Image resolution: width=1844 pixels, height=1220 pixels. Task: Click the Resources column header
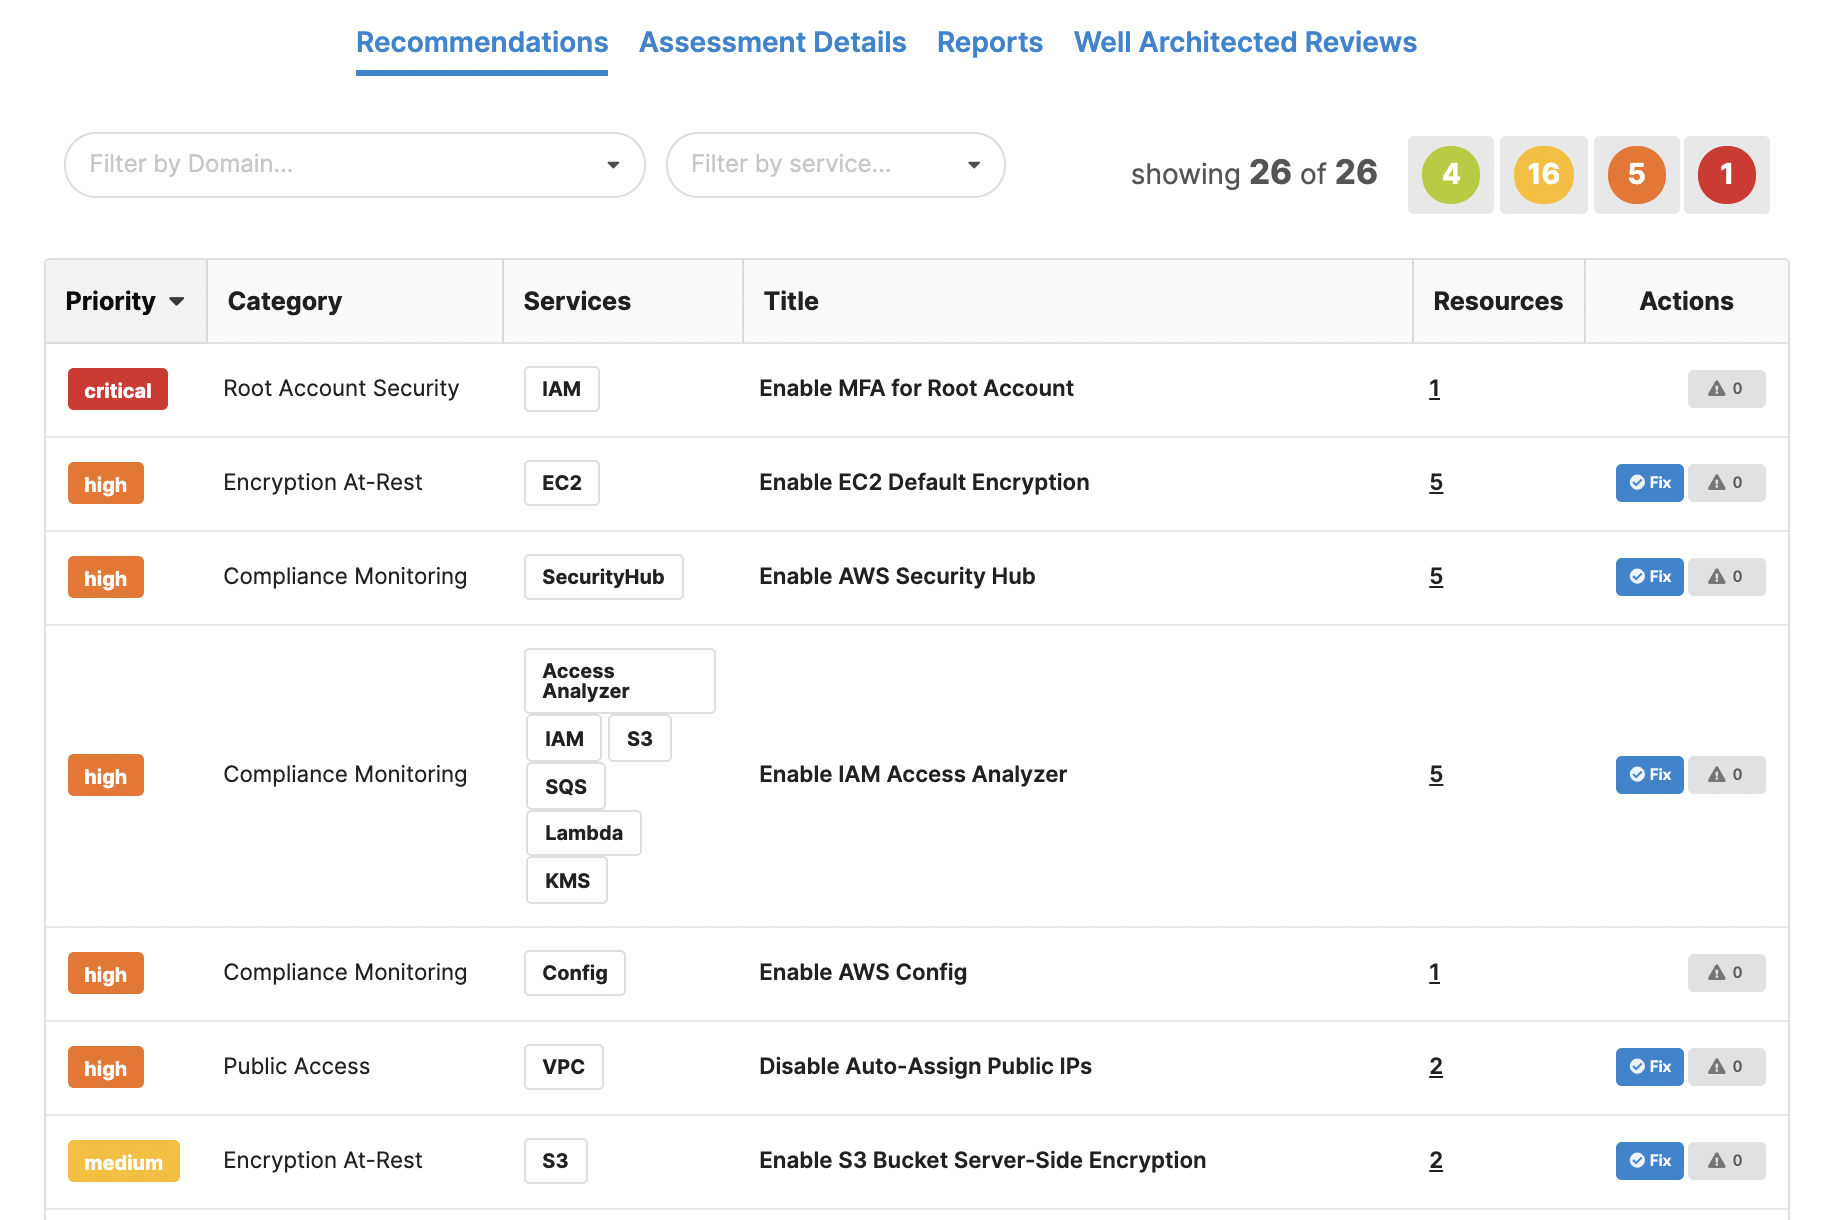click(x=1498, y=301)
